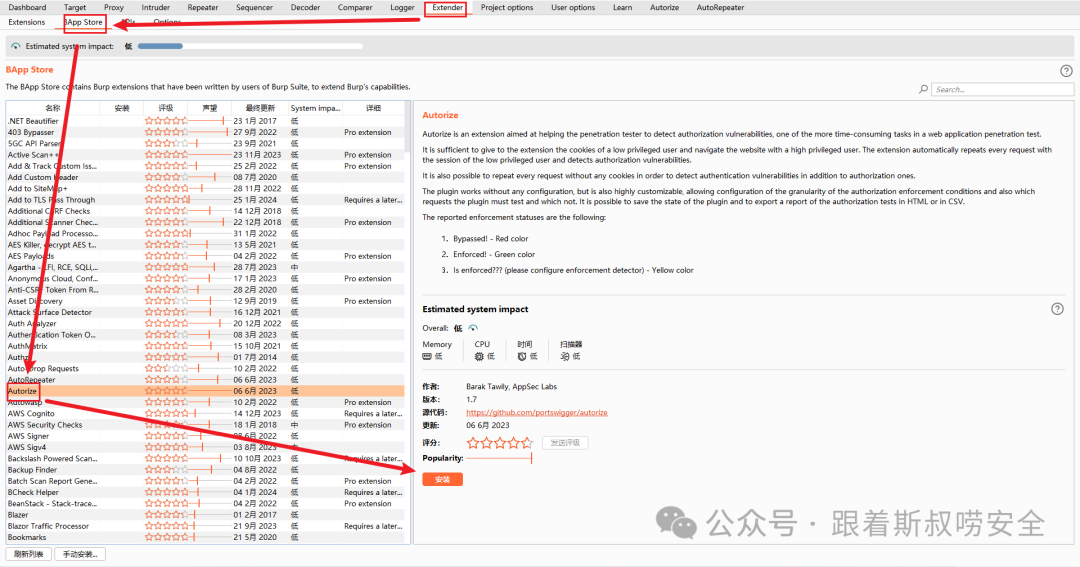
Task: Sort list by System impa... column header
Action: pos(315,108)
